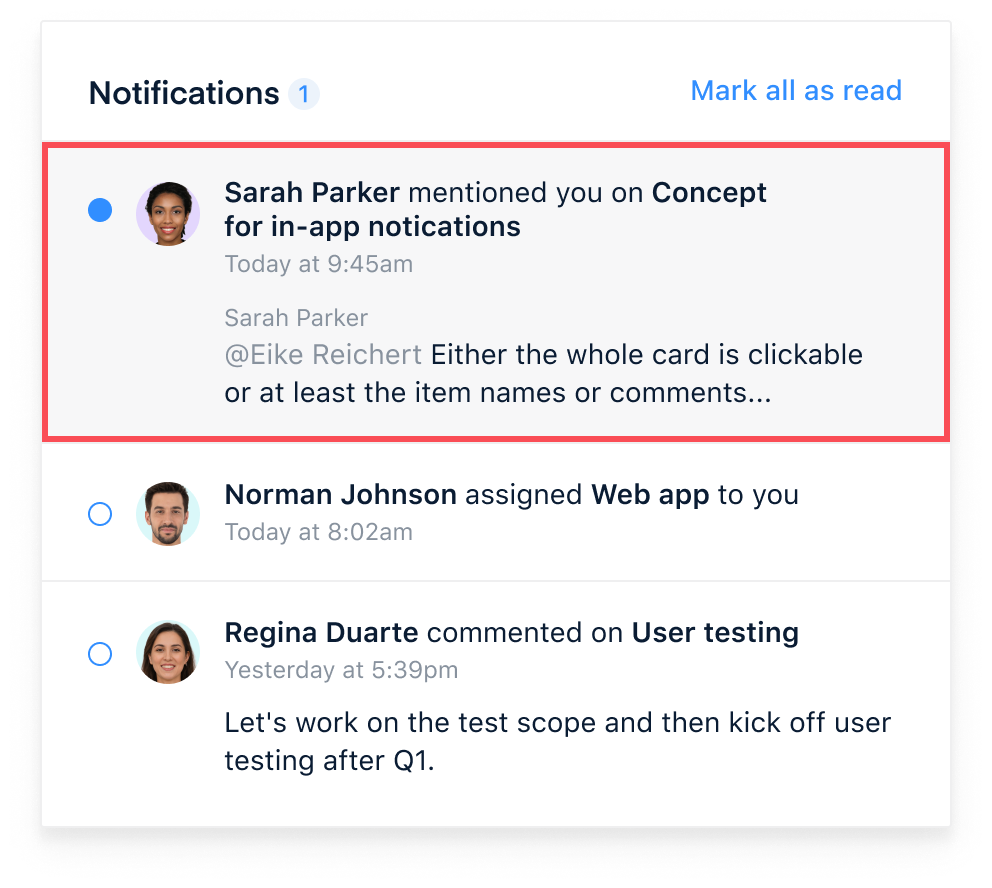Click the Yesterday at 5:39pm timestamp
This screenshot has height=888, width=992.
tap(341, 670)
